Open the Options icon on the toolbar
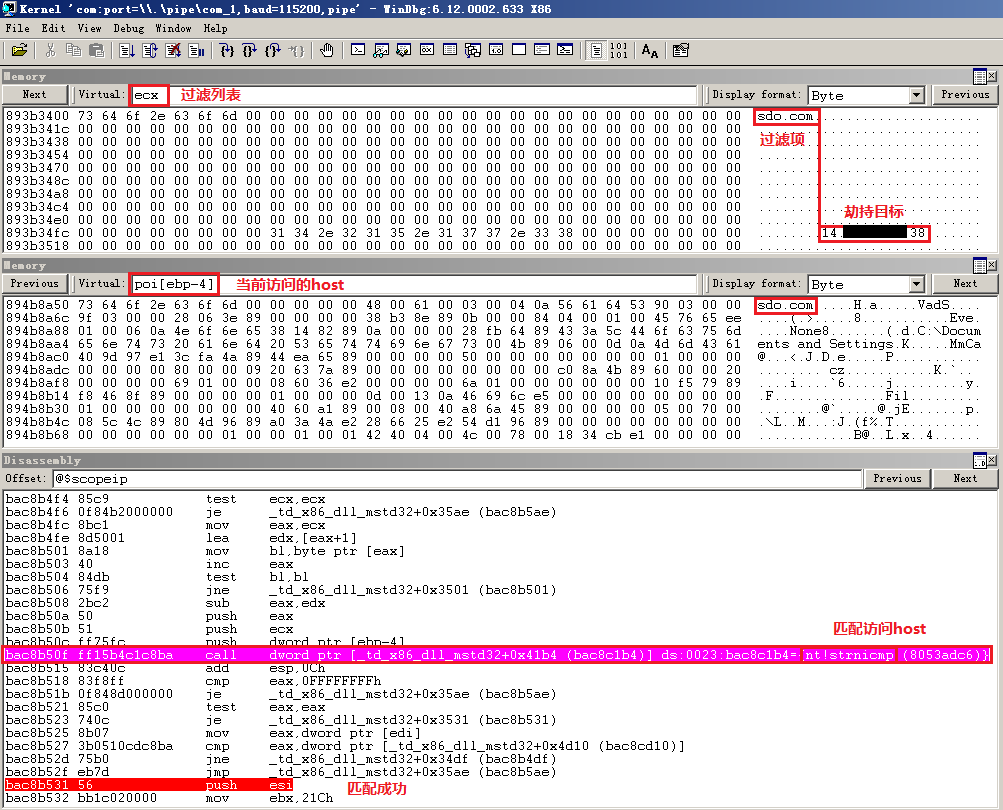The height and width of the screenshot is (810, 1003). click(x=681, y=48)
